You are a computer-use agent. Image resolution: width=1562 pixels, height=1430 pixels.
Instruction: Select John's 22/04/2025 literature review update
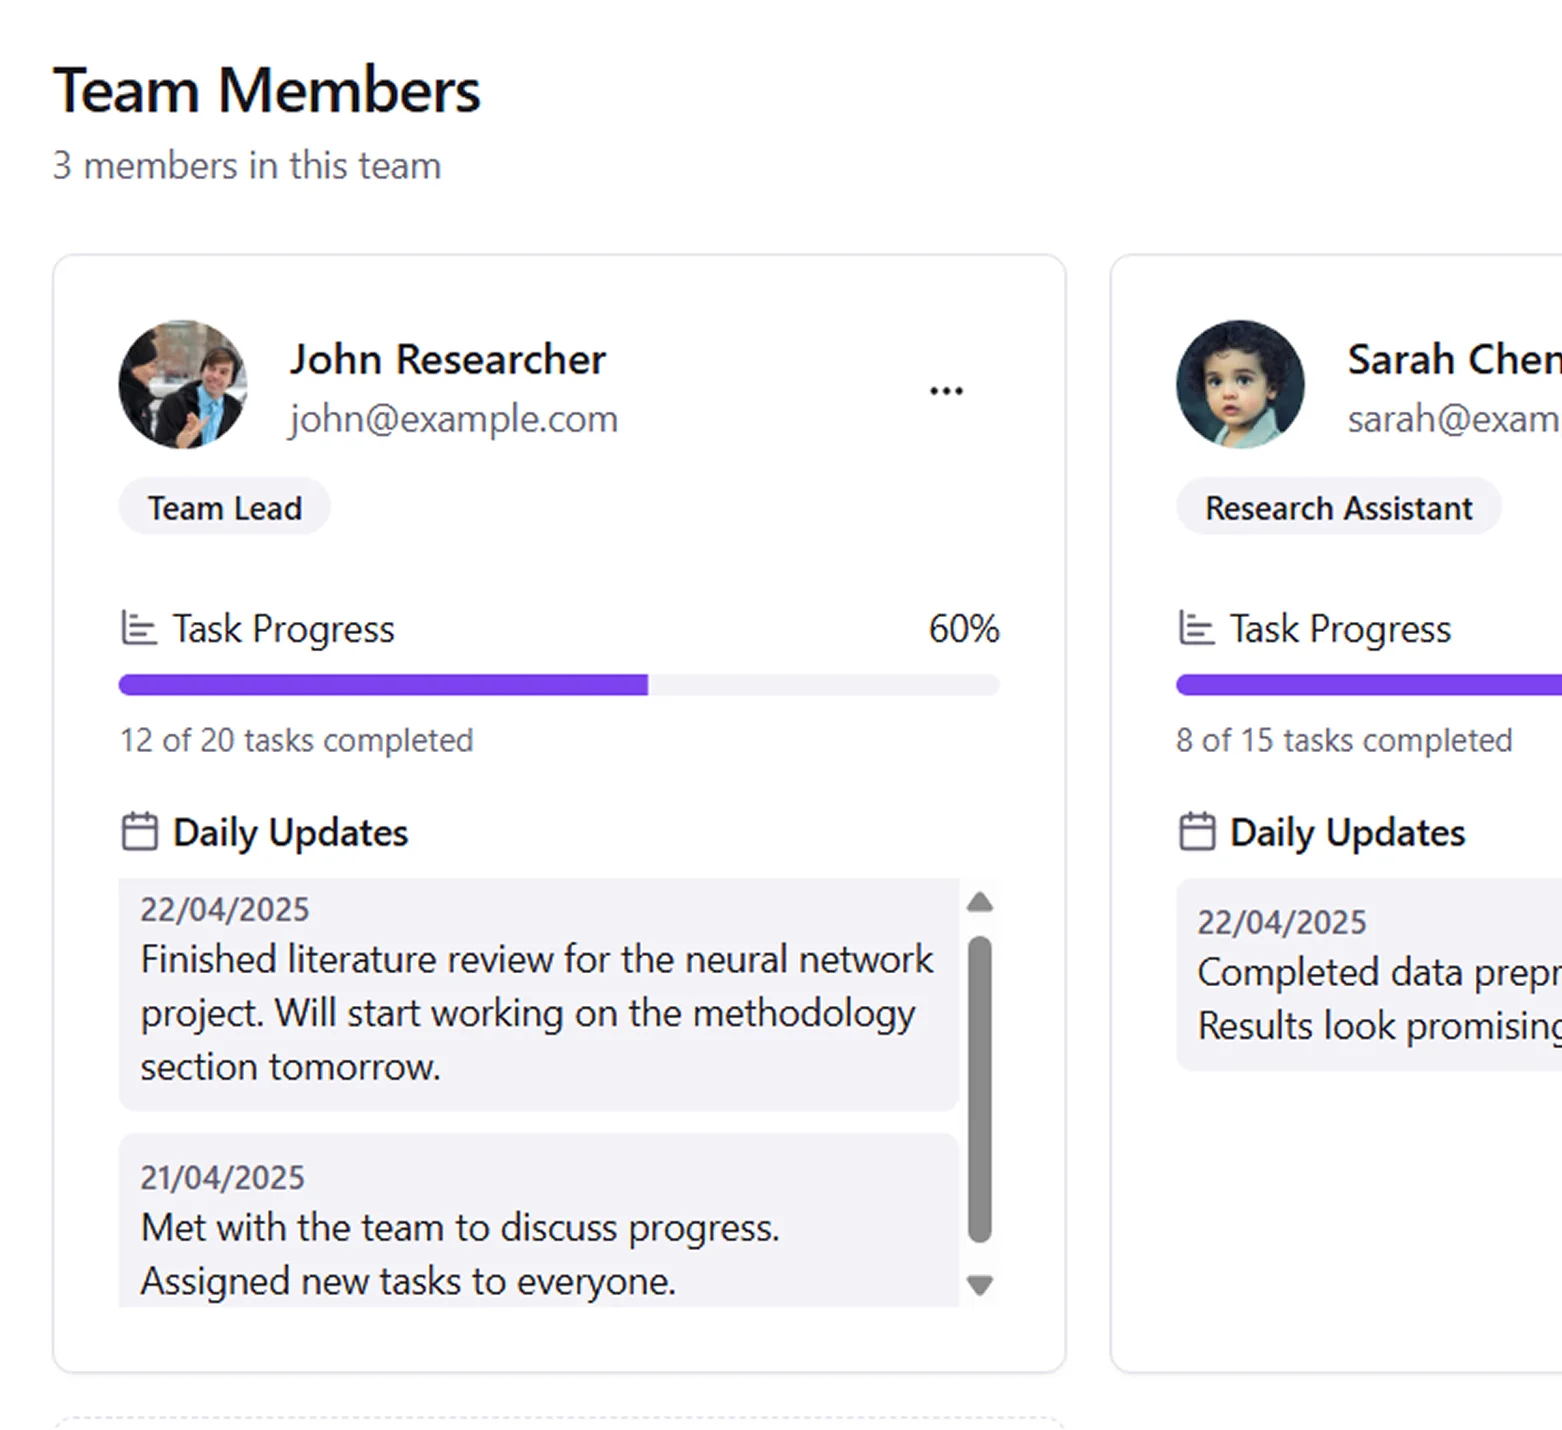coord(539,995)
